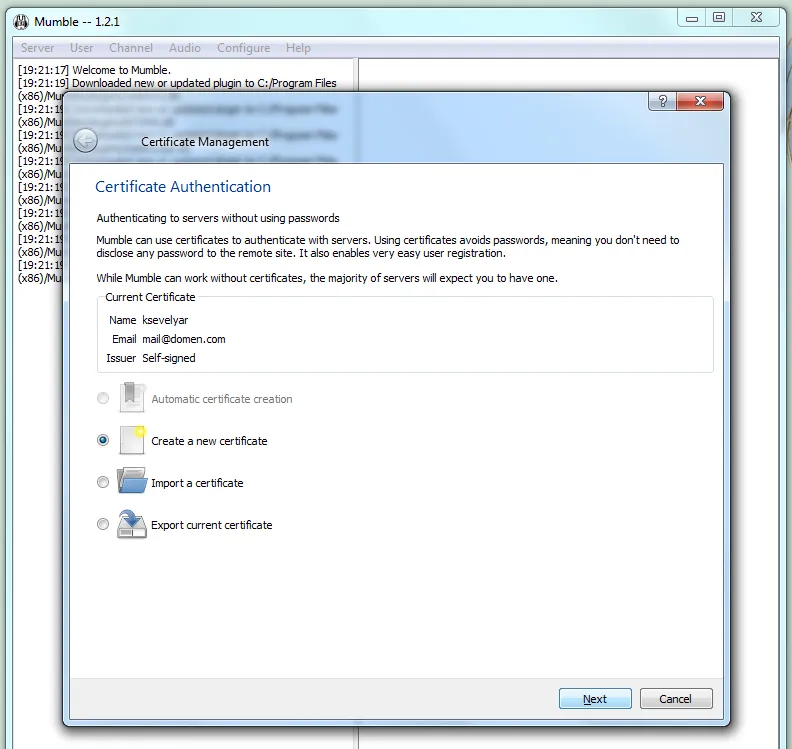Screen dimensions: 792x749
Task: Click the Import a certificate label
Action: click(x=197, y=483)
